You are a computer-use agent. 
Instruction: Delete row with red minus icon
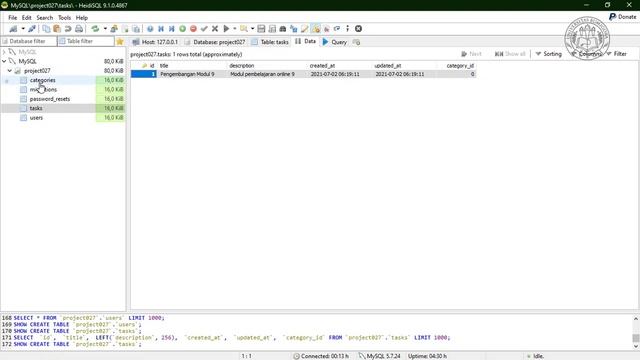pos(193,29)
